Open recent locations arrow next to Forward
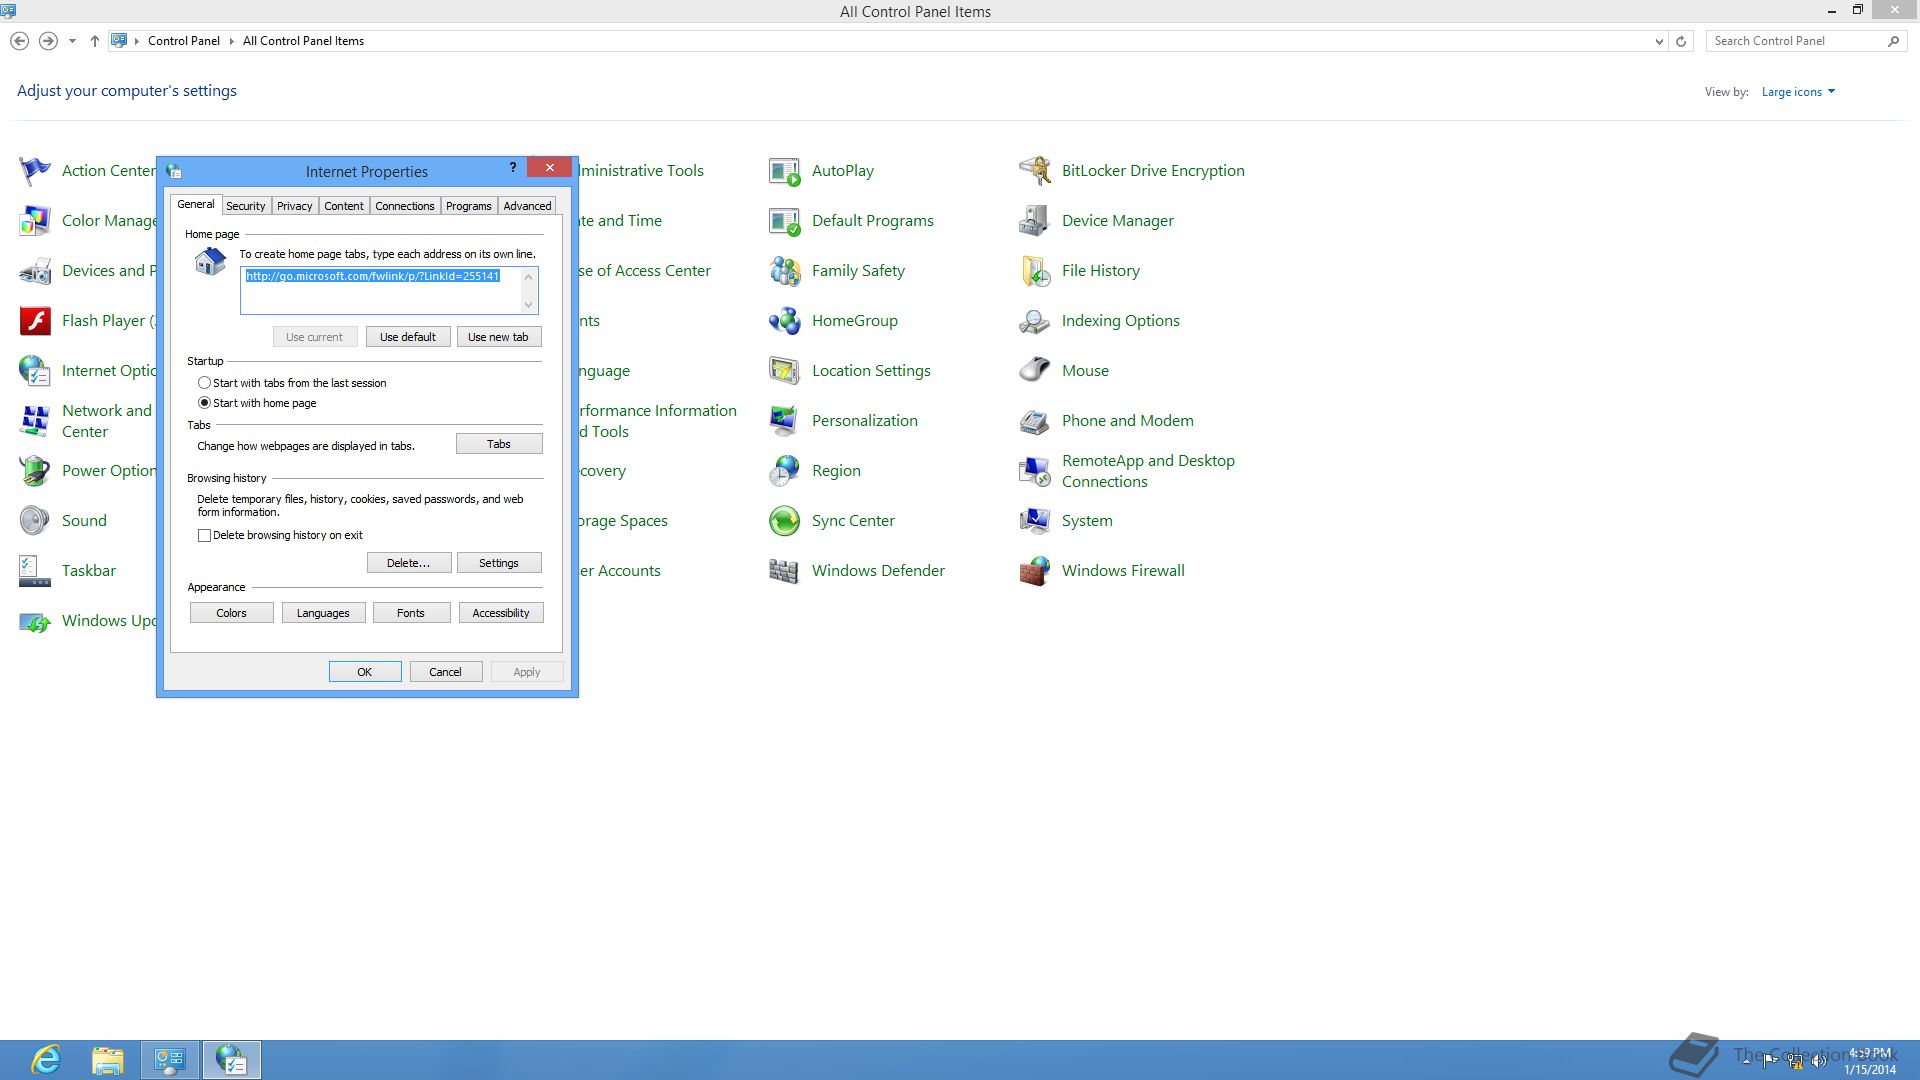Screen dimensions: 1920x1080 tap(72, 41)
